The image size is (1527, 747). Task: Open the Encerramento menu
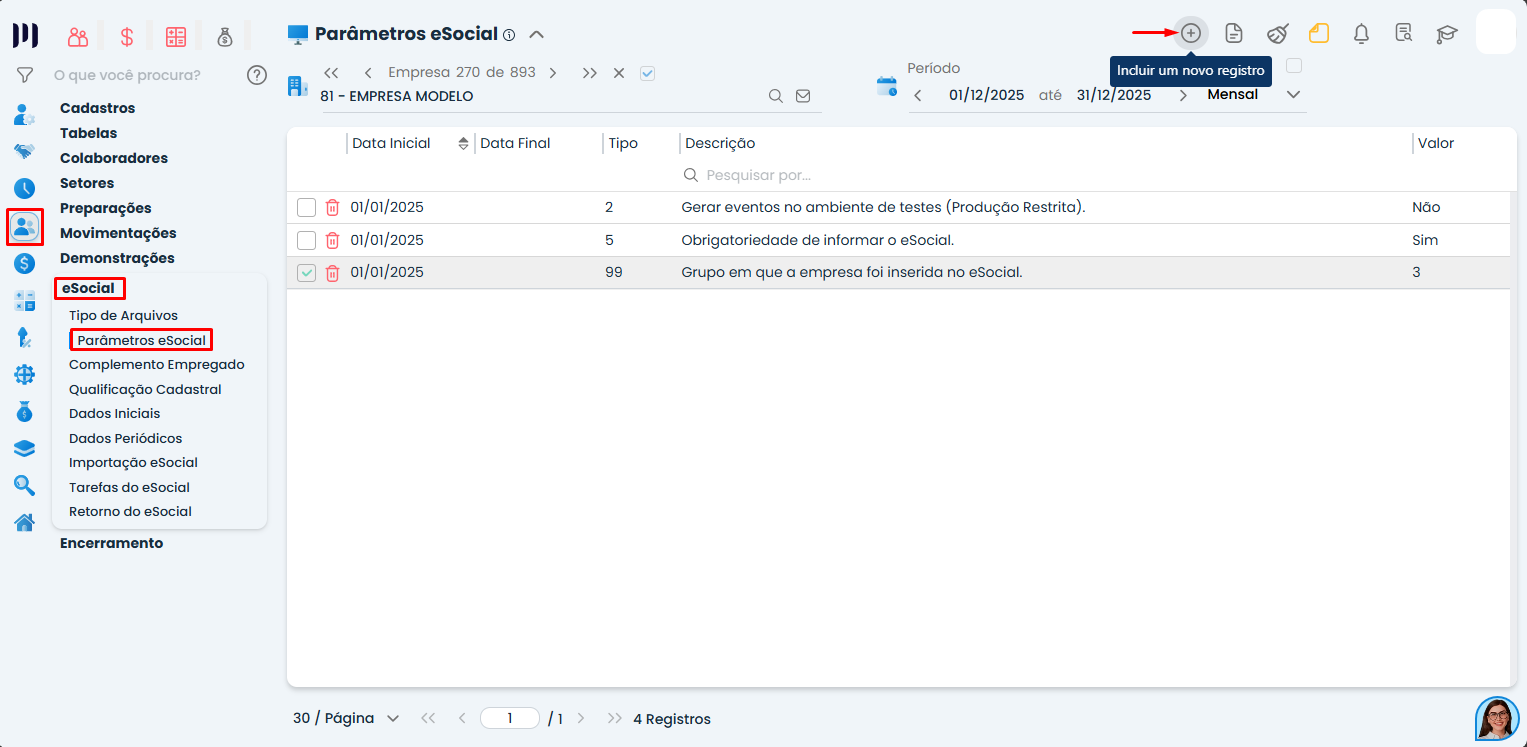[111, 543]
